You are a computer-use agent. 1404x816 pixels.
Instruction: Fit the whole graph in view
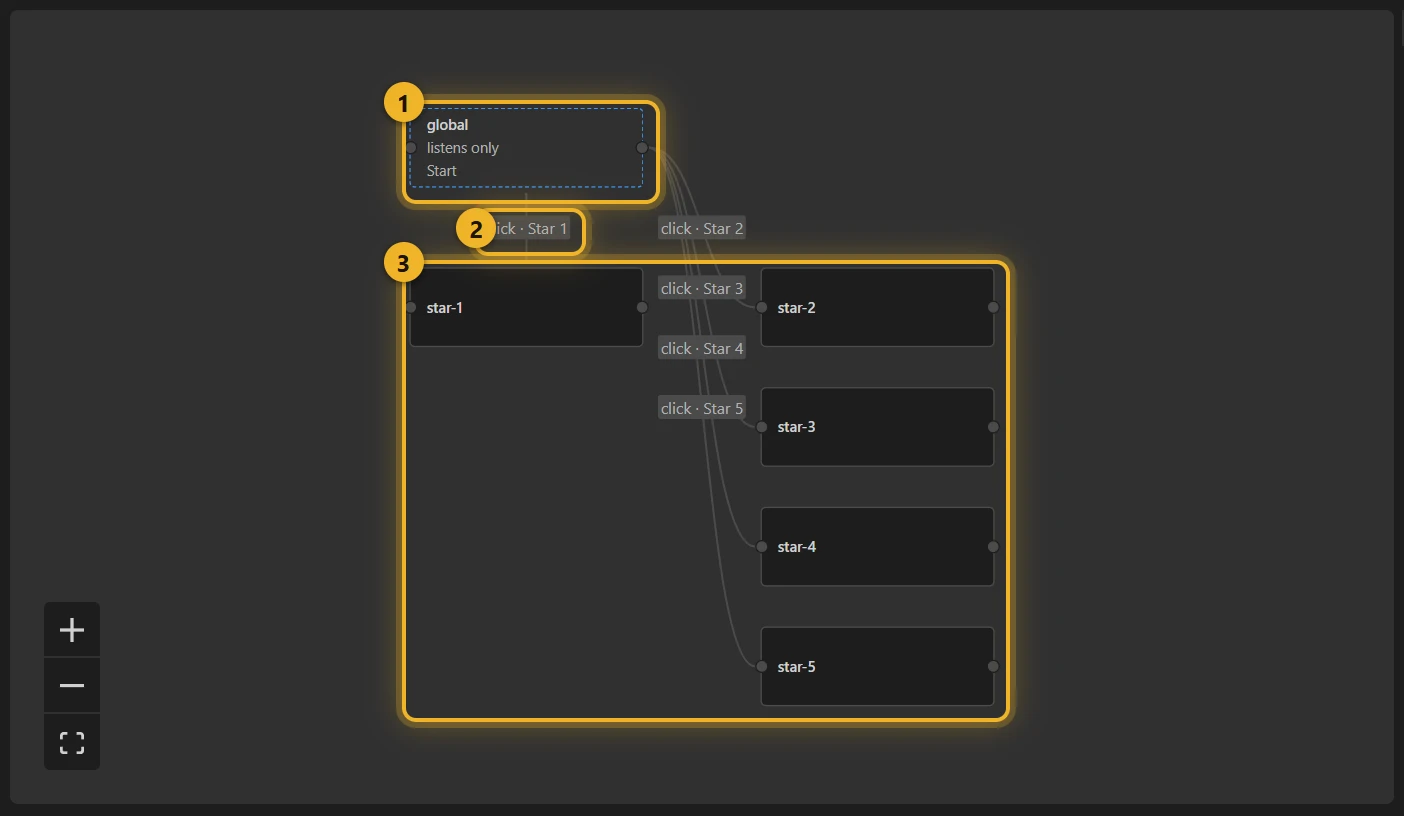coord(72,742)
